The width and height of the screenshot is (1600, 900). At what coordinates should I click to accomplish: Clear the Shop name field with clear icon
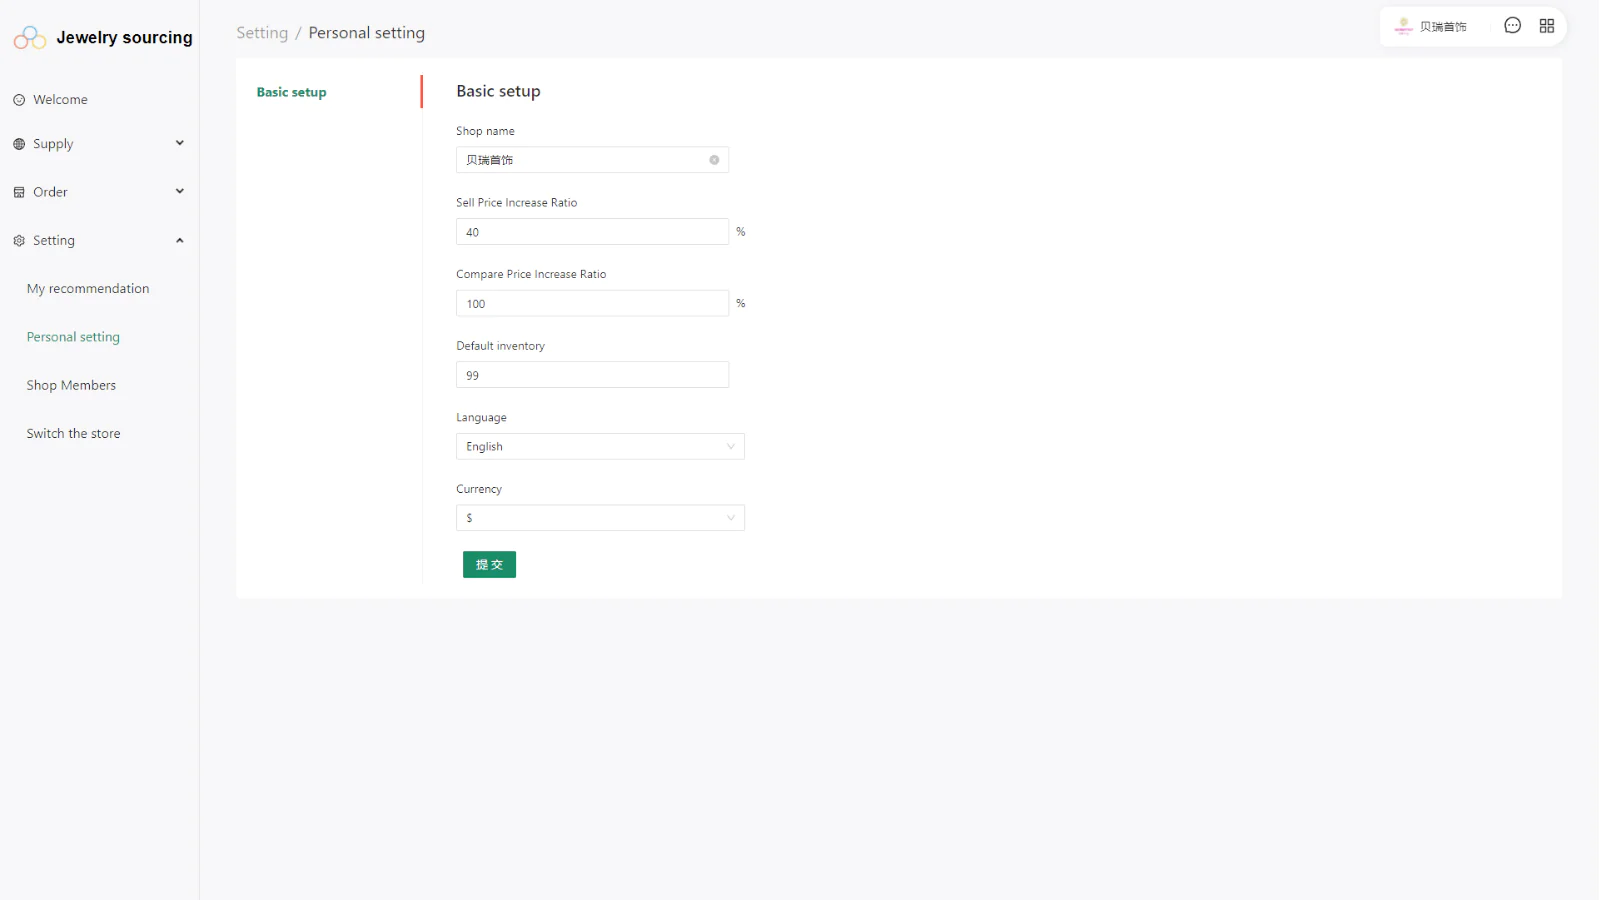point(714,160)
